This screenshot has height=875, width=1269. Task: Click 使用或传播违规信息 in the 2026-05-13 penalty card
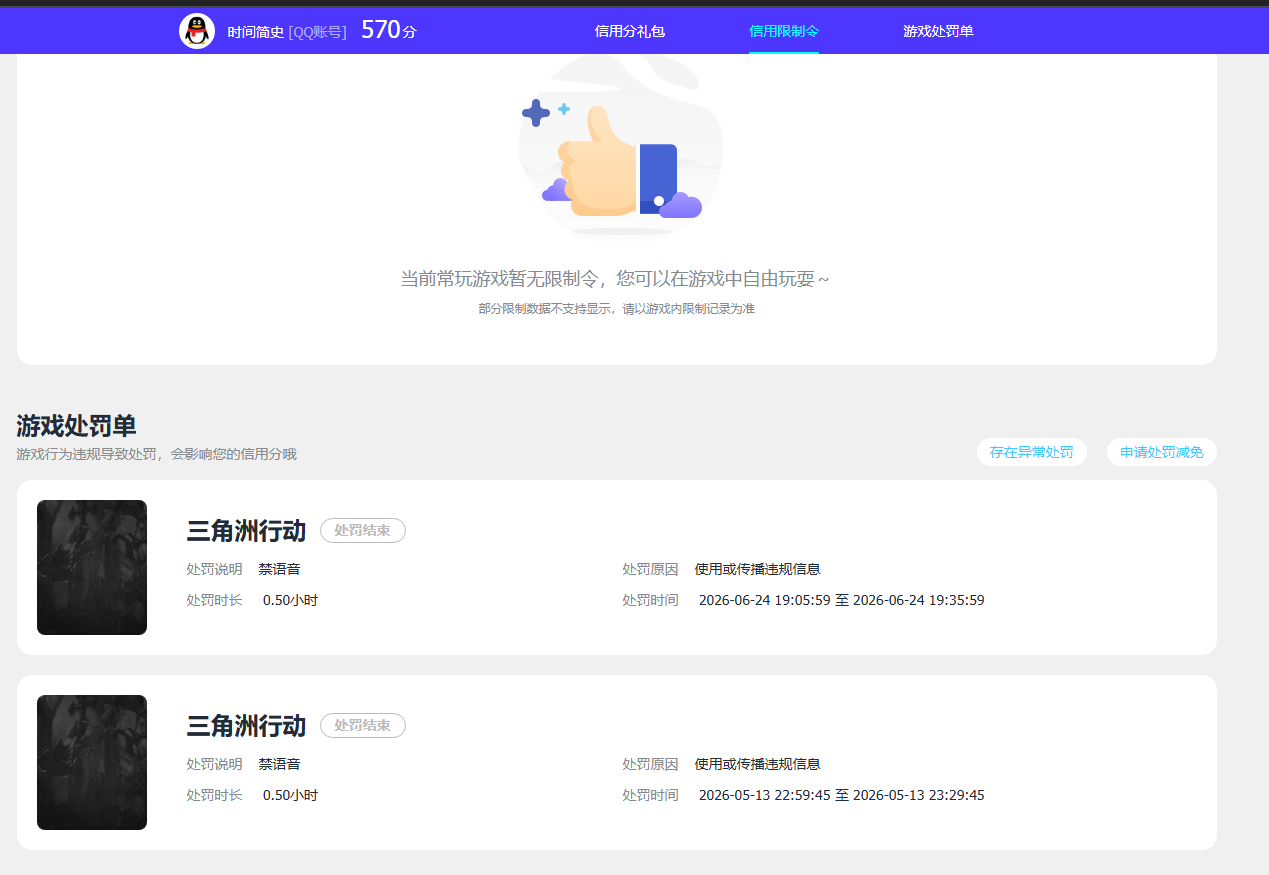pyautogui.click(x=757, y=764)
